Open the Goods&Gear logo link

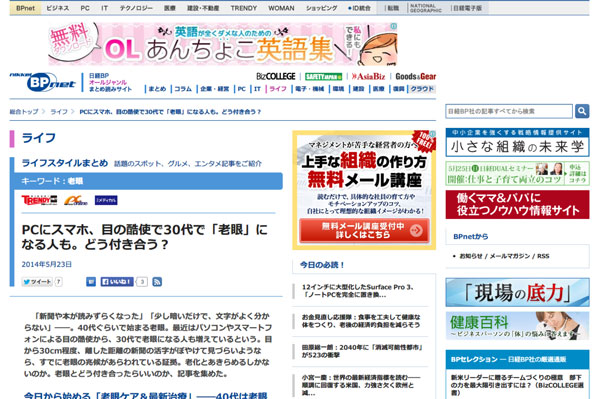tap(416, 77)
